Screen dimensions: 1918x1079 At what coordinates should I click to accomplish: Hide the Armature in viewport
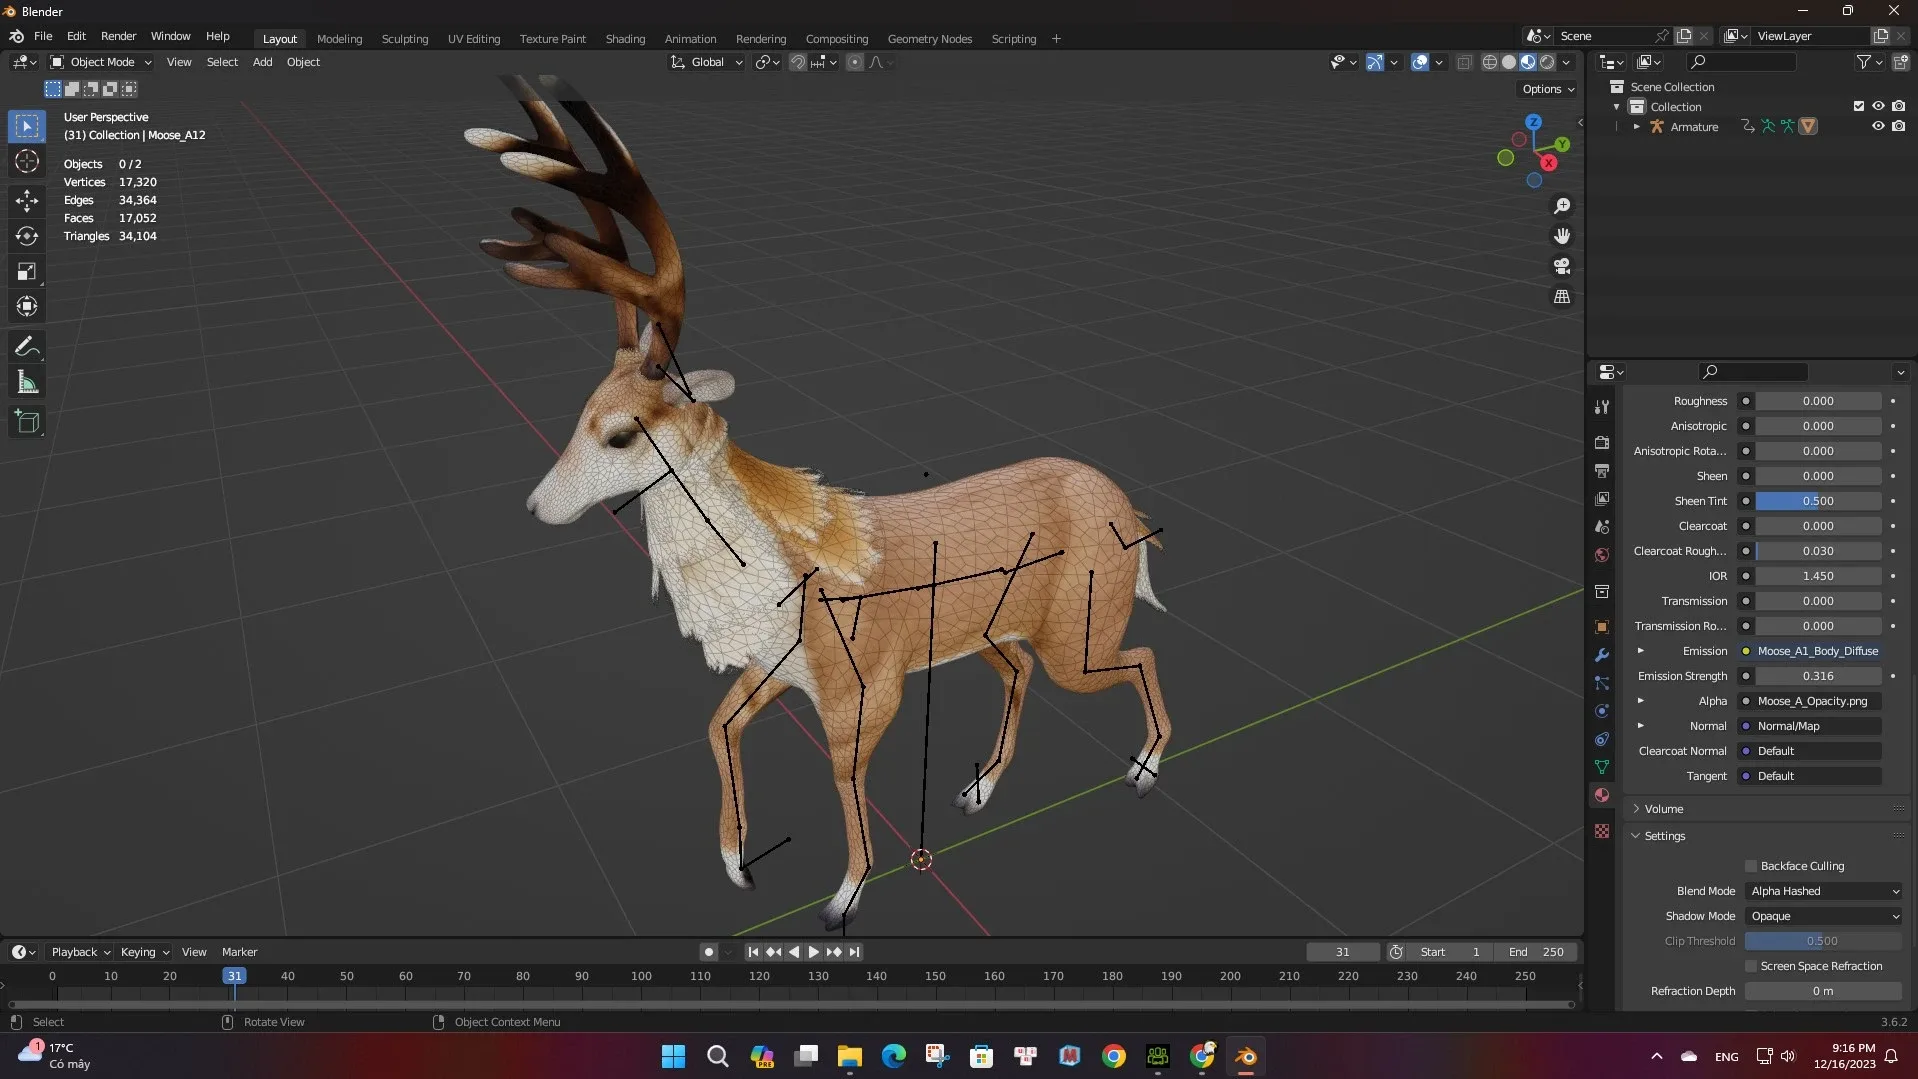click(1879, 126)
